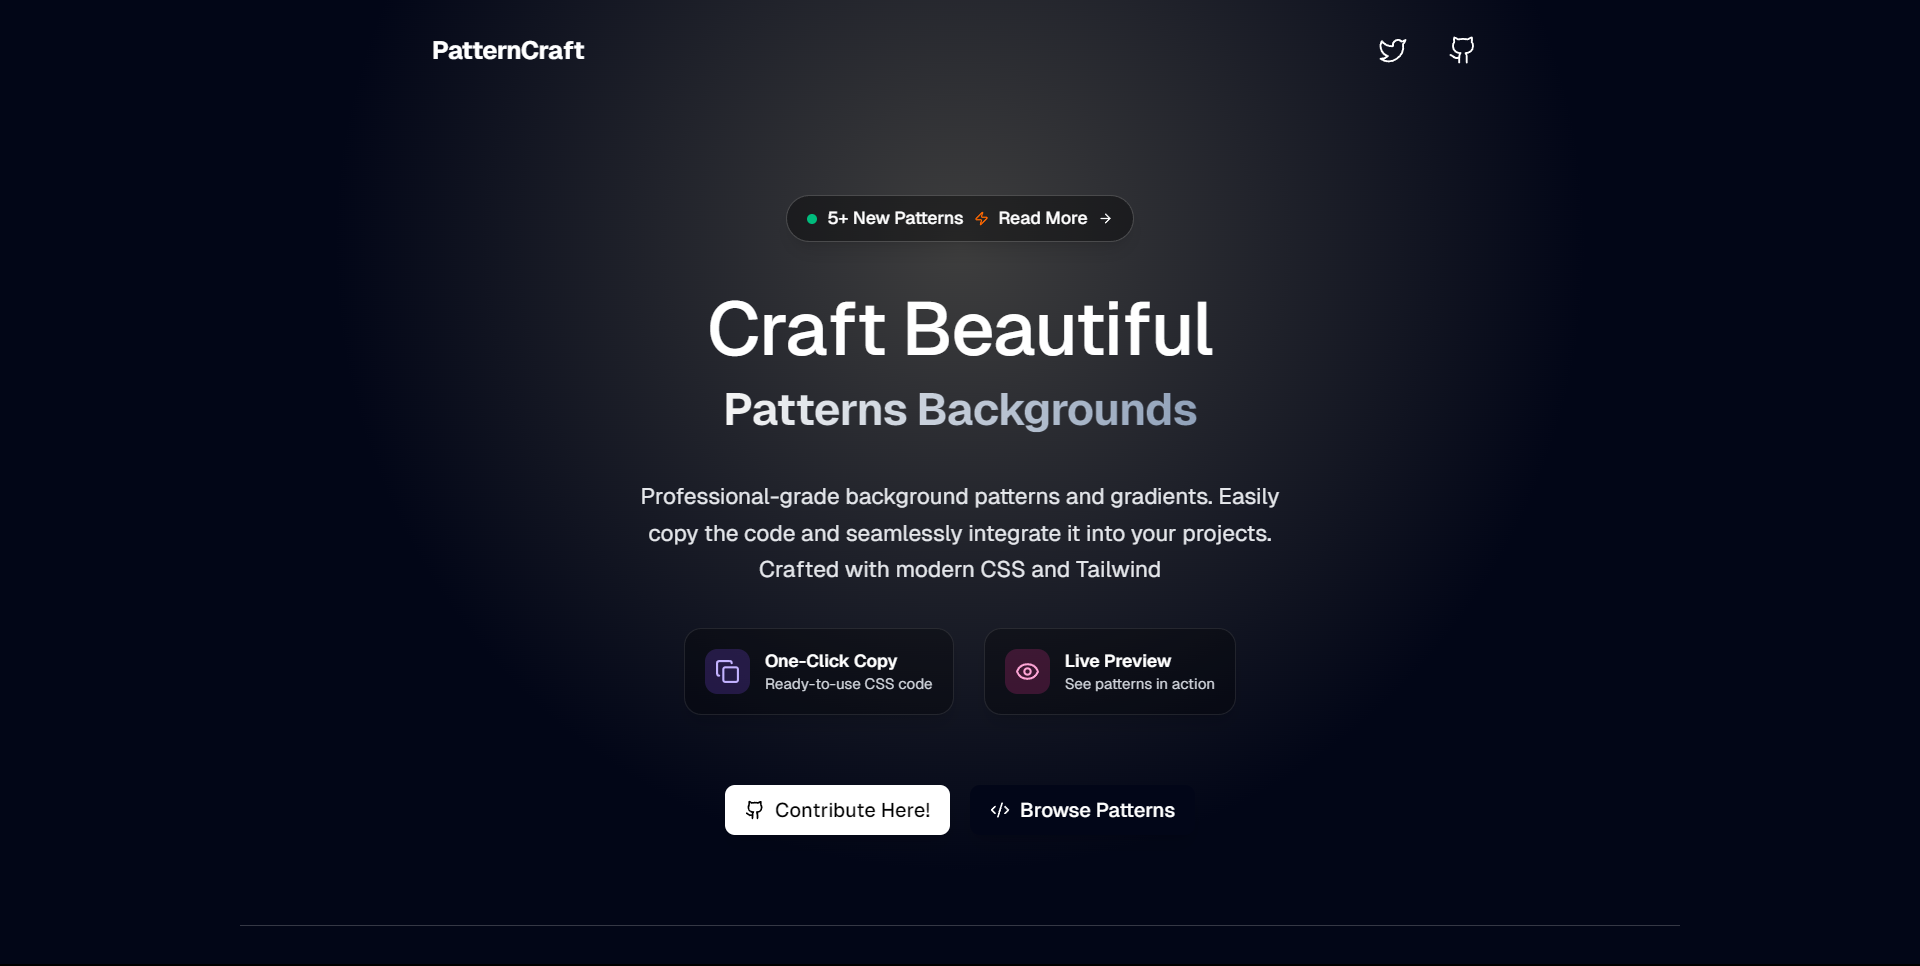Viewport: 1920px width, 966px height.
Task: Click the GitHub icon on Contribute Here button
Action: [x=756, y=810]
